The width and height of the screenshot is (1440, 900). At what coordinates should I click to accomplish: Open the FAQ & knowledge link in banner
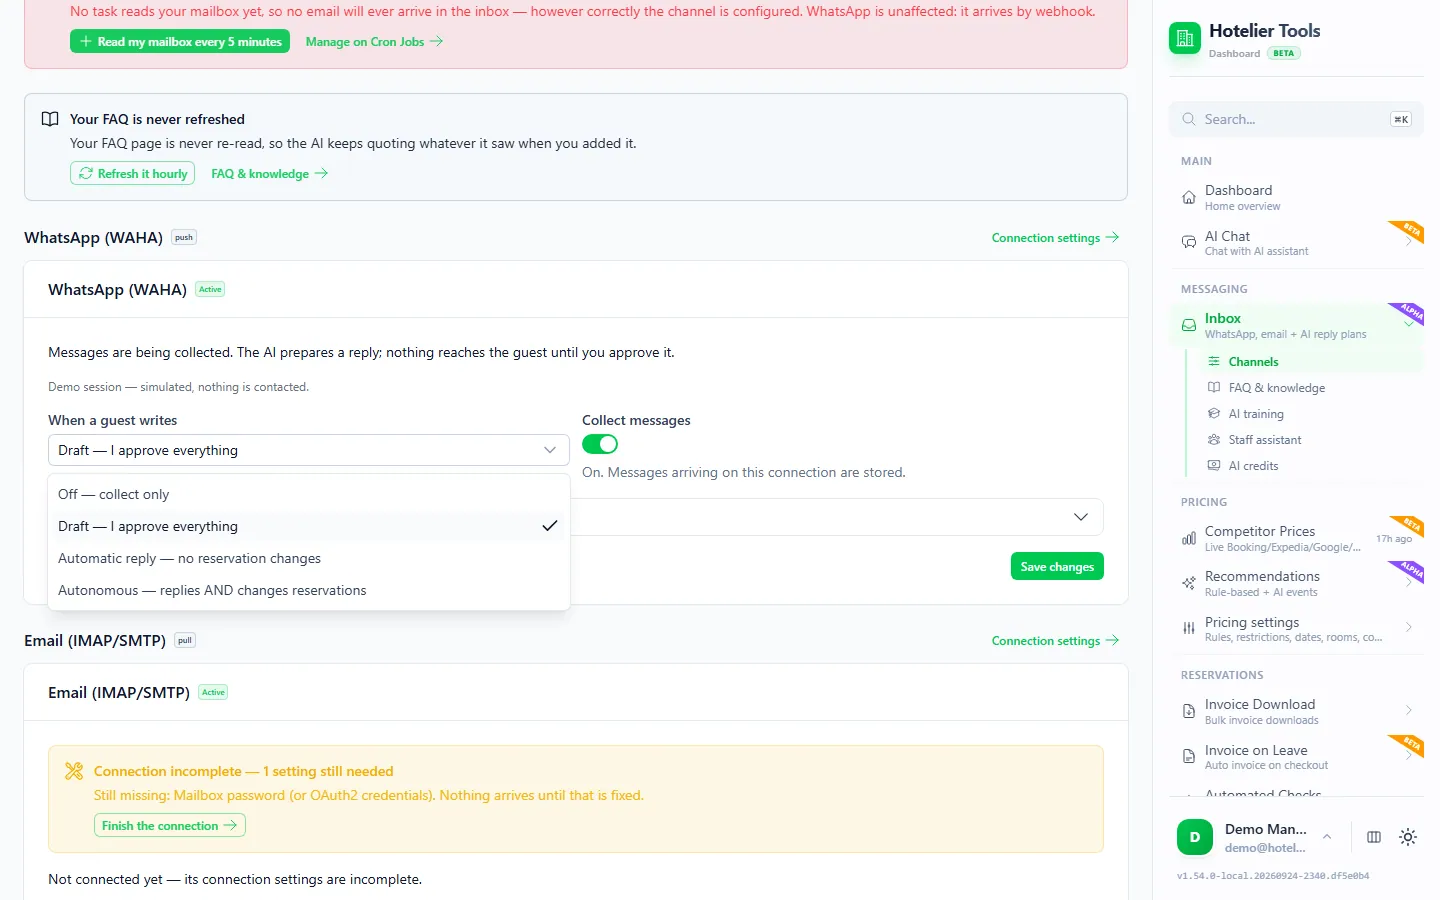[x=270, y=173]
